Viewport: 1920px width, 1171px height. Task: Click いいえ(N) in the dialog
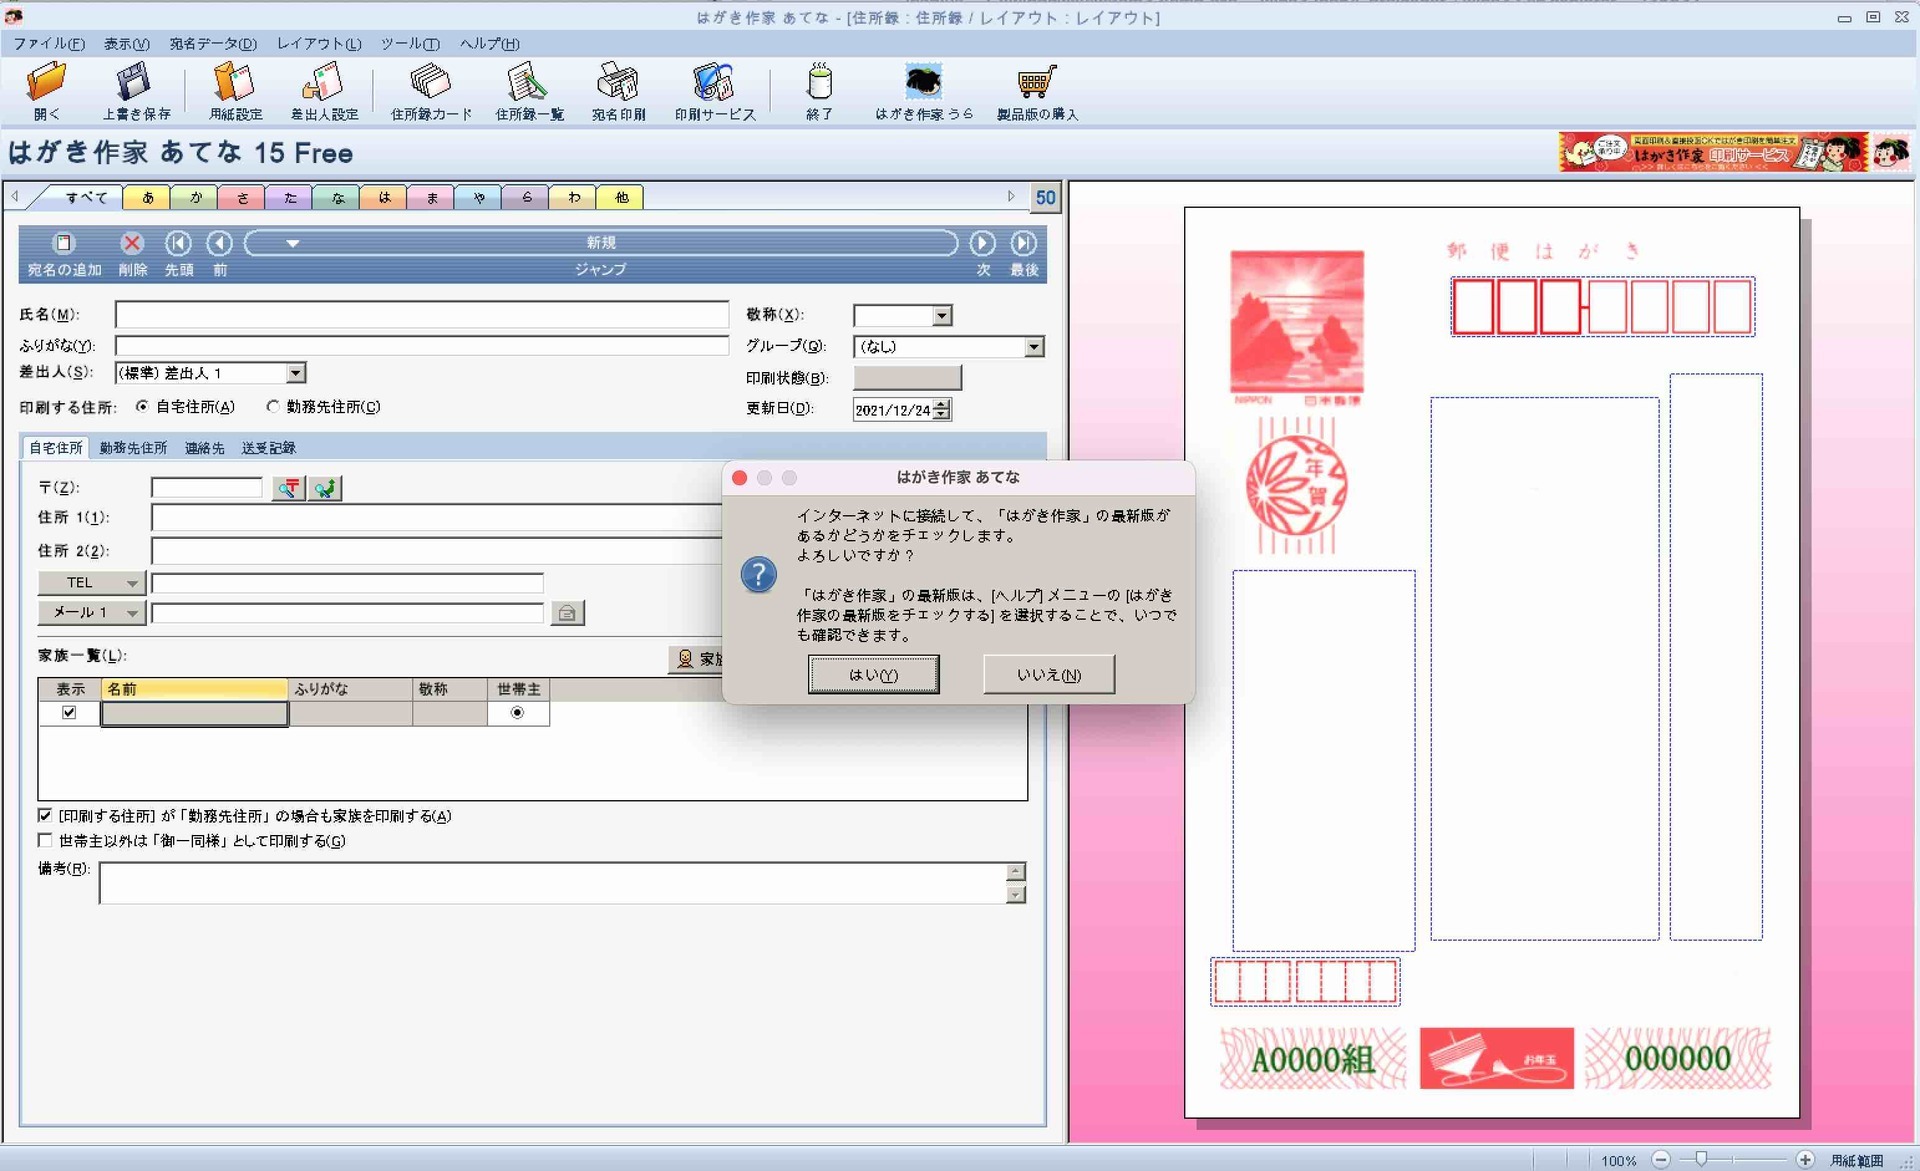click(1049, 675)
